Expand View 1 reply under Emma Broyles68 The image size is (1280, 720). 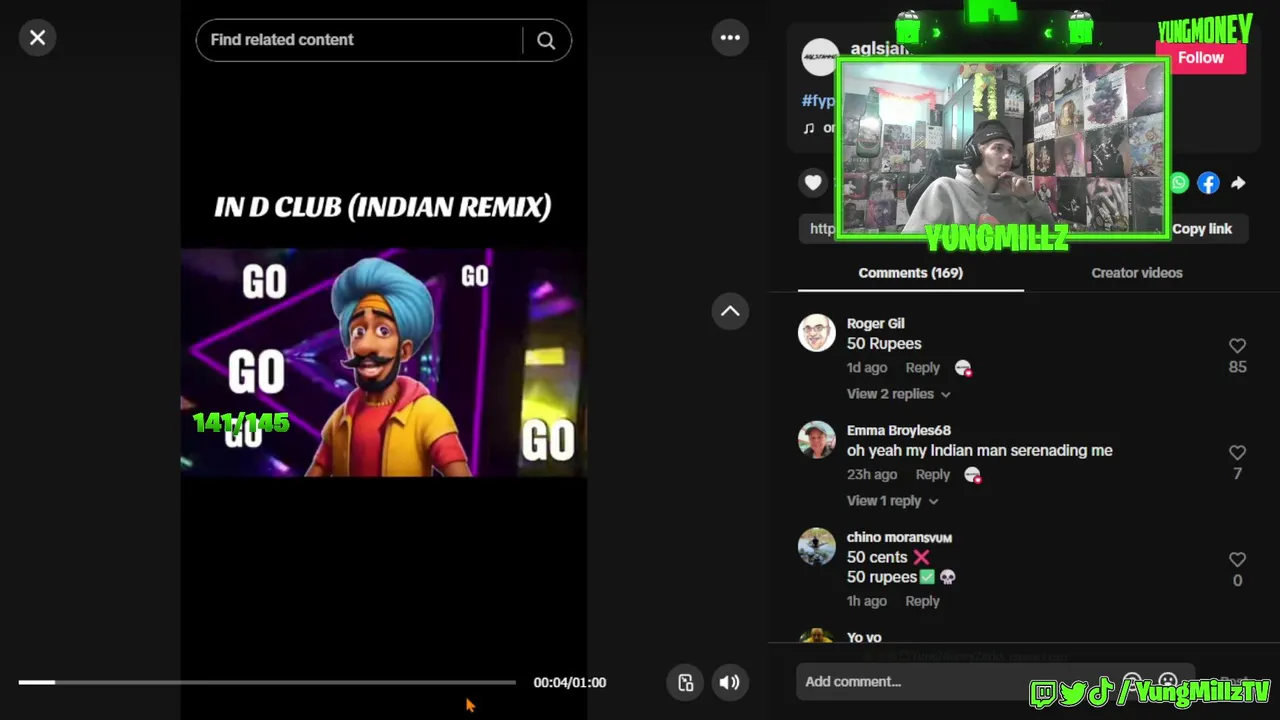coord(892,501)
